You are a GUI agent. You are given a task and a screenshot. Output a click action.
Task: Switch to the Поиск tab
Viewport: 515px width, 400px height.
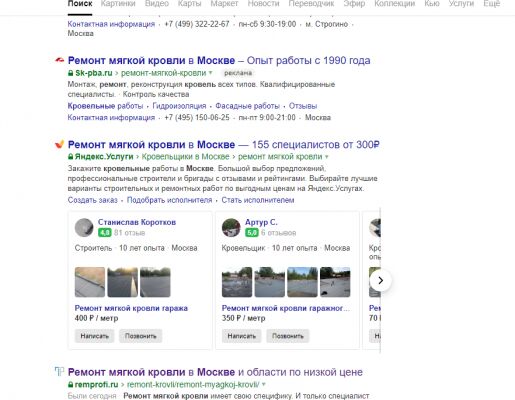(x=80, y=4)
